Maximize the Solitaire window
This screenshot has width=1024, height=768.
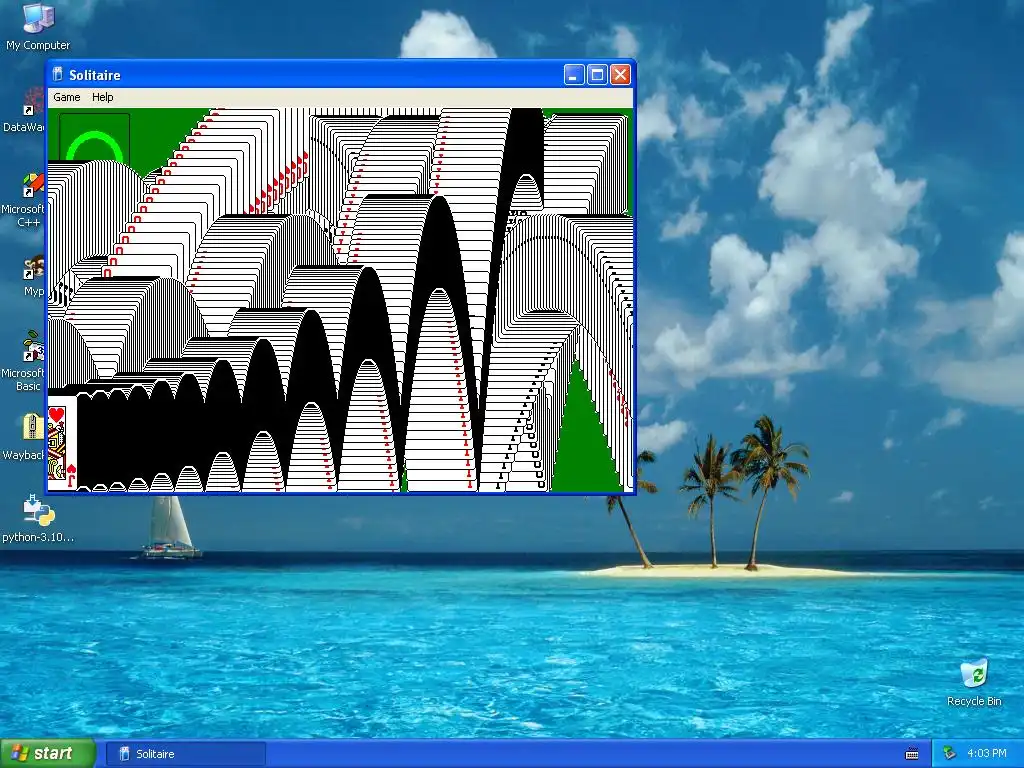(x=597, y=75)
